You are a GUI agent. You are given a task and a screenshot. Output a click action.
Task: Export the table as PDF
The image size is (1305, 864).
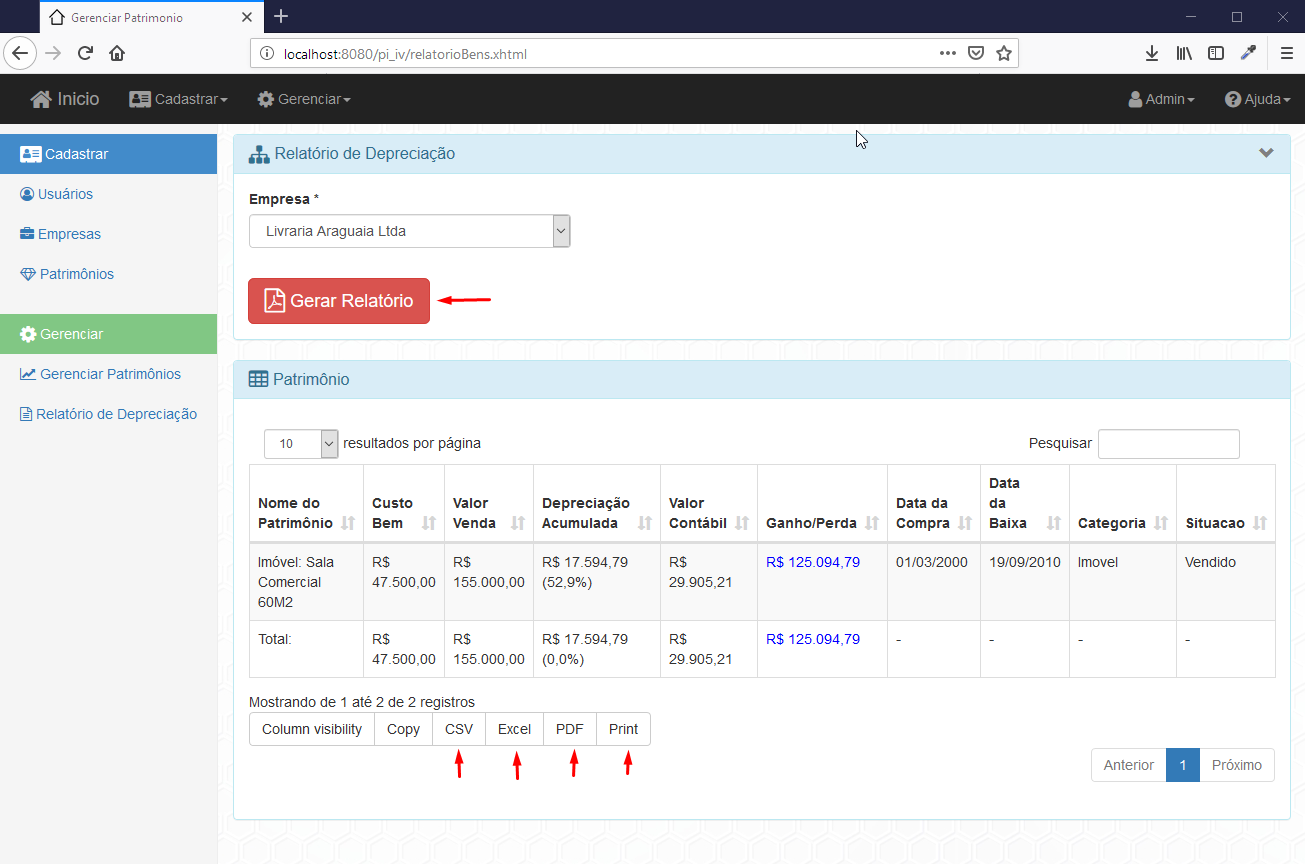[570, 729]
